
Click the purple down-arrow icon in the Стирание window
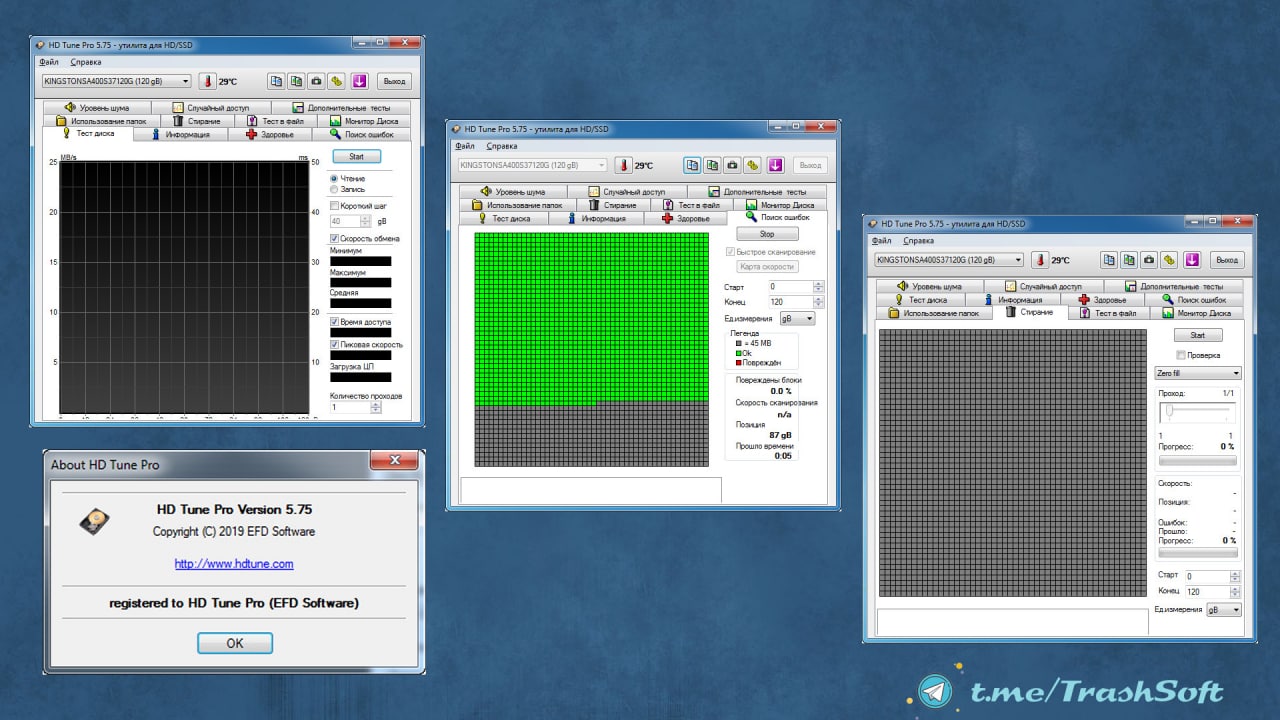(1192, 260)
